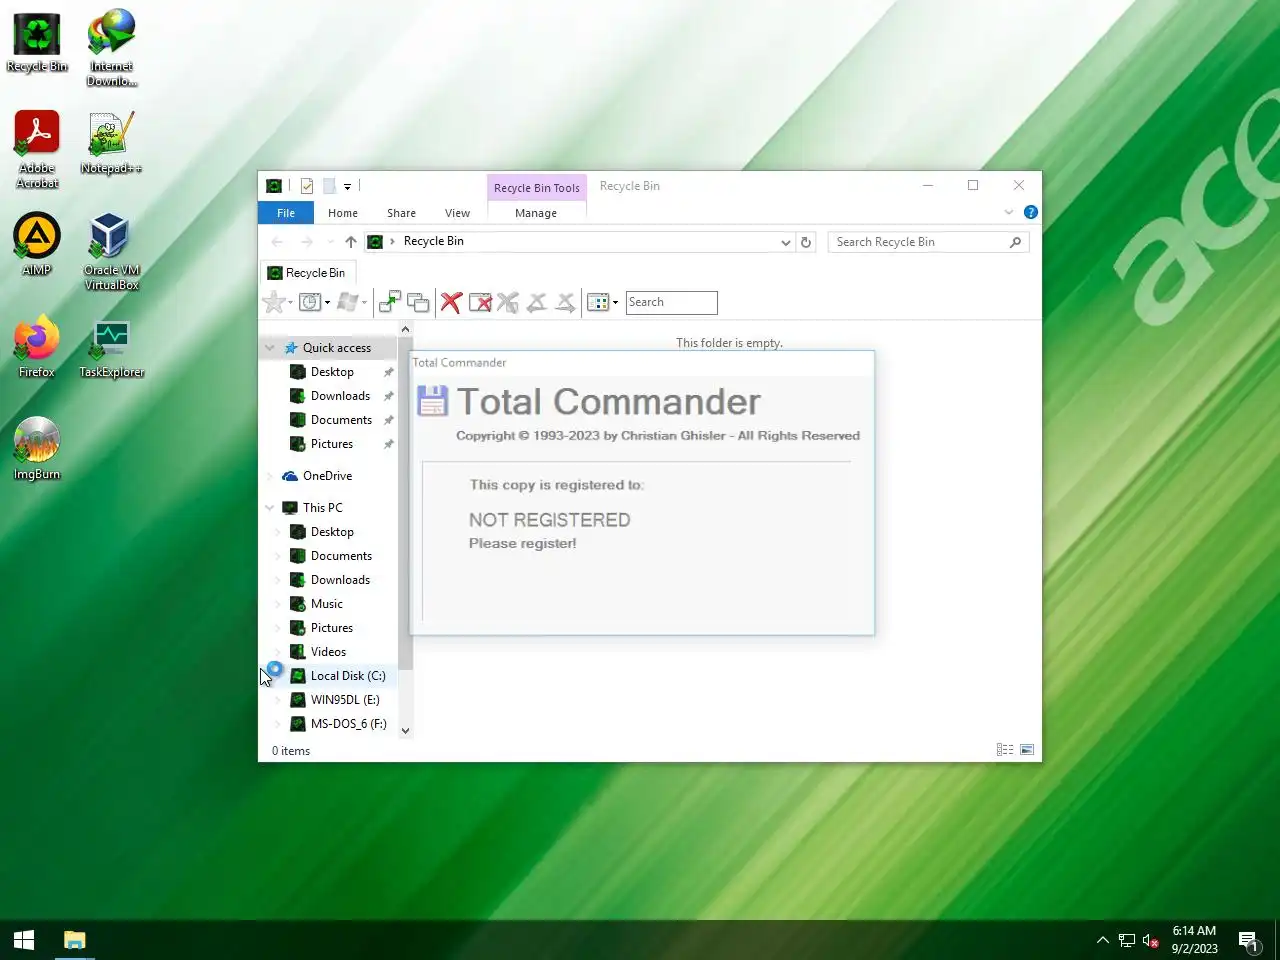Image resolution: width=1280 pixels, height=960 pixels.
Task: Open Oracle VM VirtualBox desktop icon
Action: coord(112,252)
